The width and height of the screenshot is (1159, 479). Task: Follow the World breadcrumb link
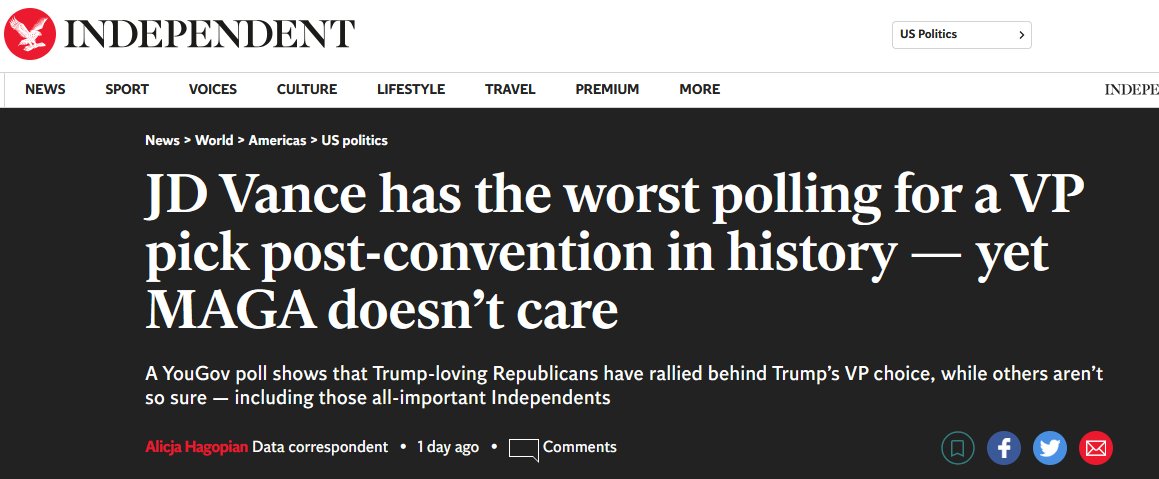point(214,140)
